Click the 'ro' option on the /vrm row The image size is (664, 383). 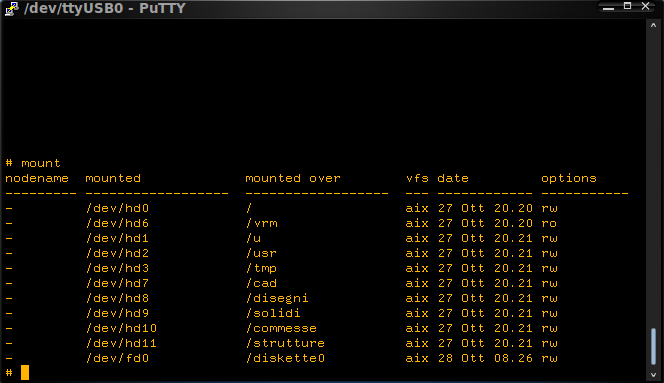(x=549, y=223)
